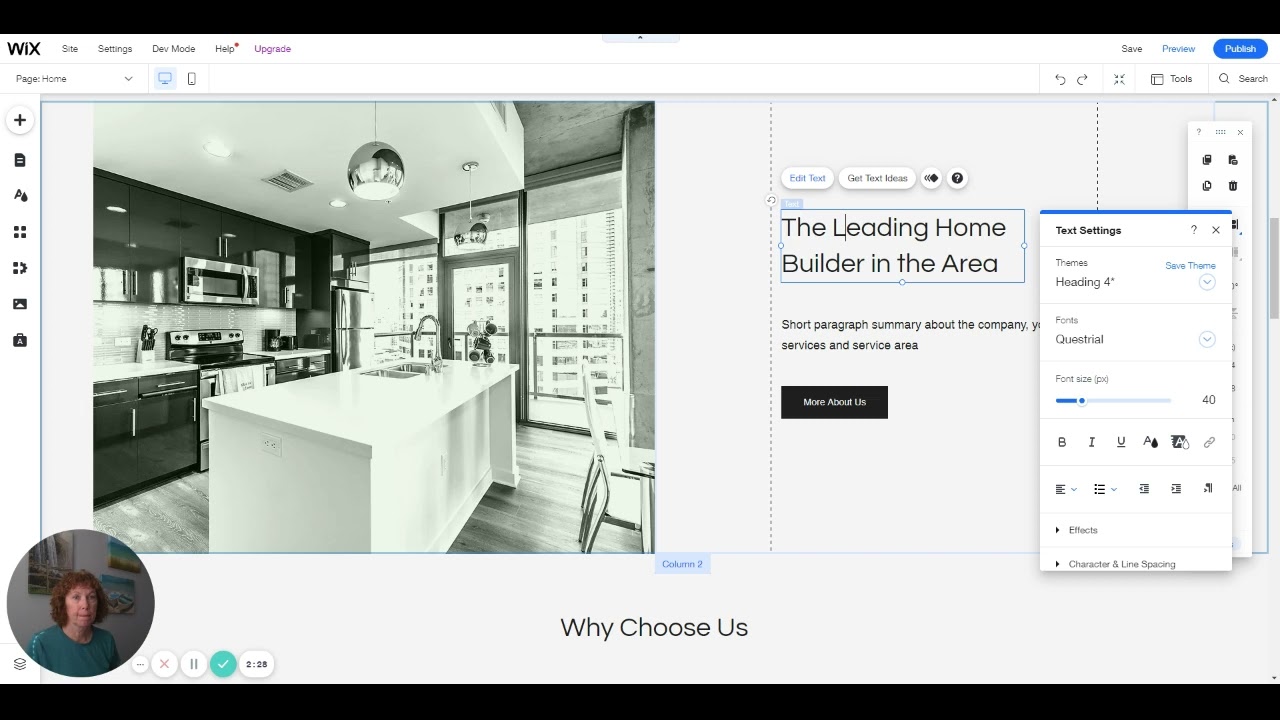Open the Add Elements plus button
The width and height of the screenshot is (1280, 720).
[x=19, y=120]
